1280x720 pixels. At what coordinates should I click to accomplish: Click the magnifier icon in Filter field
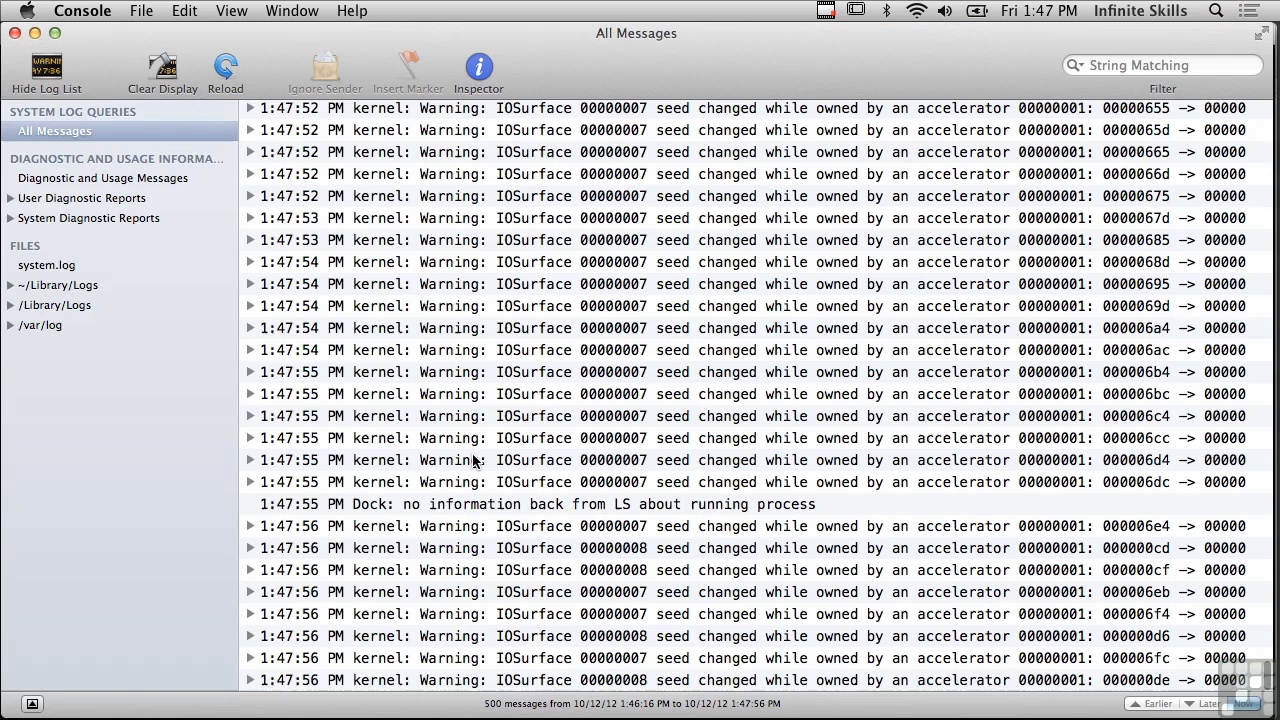coord(1075,65)
